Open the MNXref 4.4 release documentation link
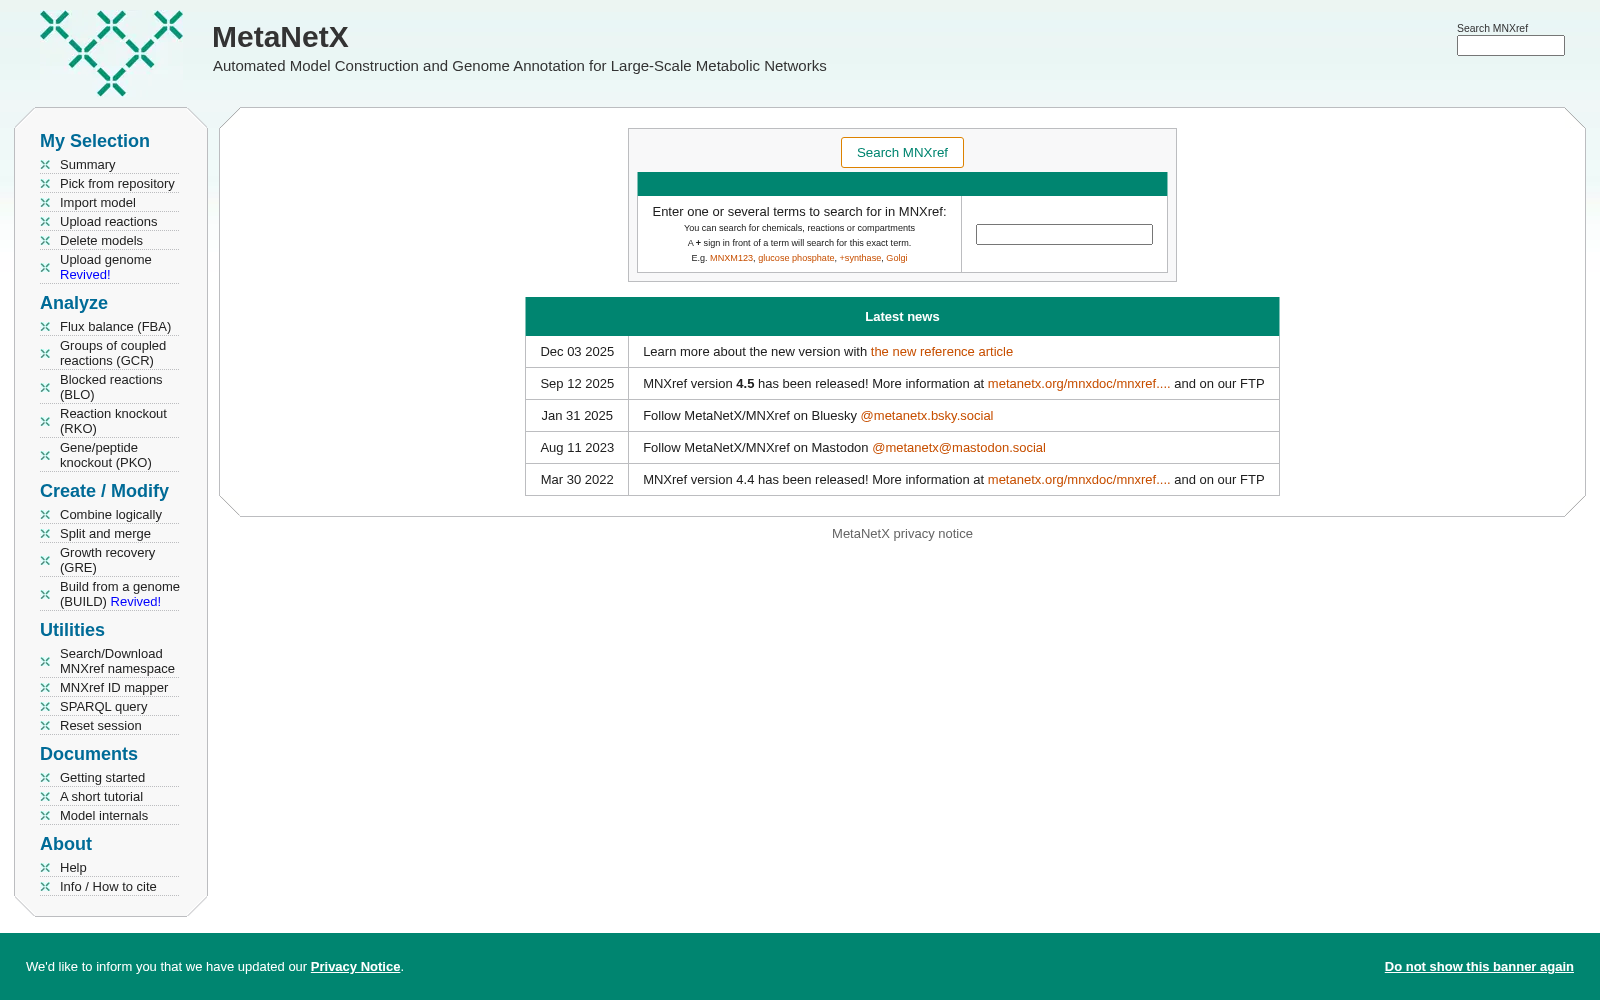The image size is (1600, 1000). point(1079,480)
